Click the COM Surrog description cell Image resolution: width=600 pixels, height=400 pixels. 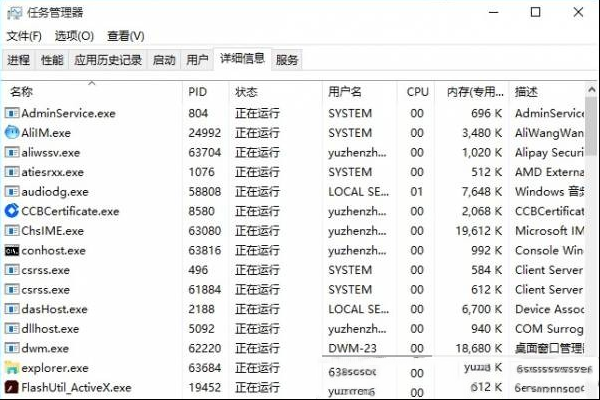(549, 328)
